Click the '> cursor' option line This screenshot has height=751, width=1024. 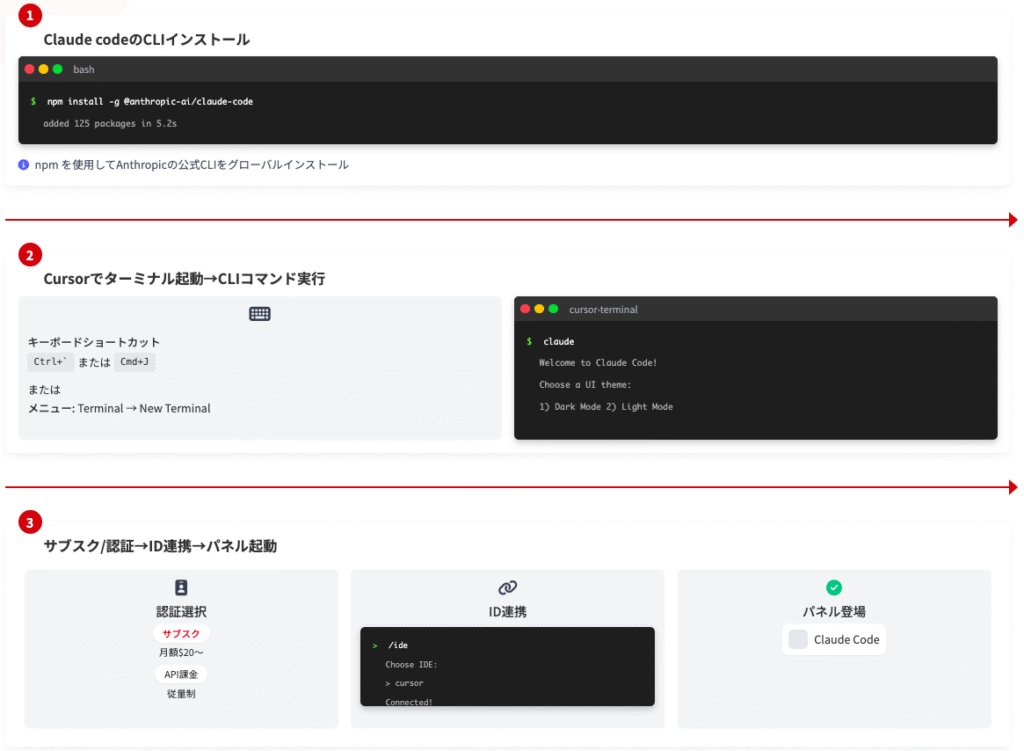click(x=404, y=683)
